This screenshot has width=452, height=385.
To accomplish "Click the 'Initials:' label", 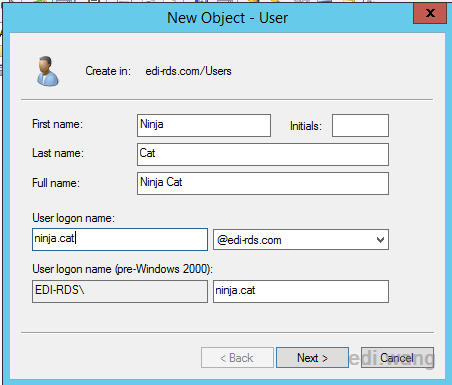I will pyautogui.click(x=306, y=126).
